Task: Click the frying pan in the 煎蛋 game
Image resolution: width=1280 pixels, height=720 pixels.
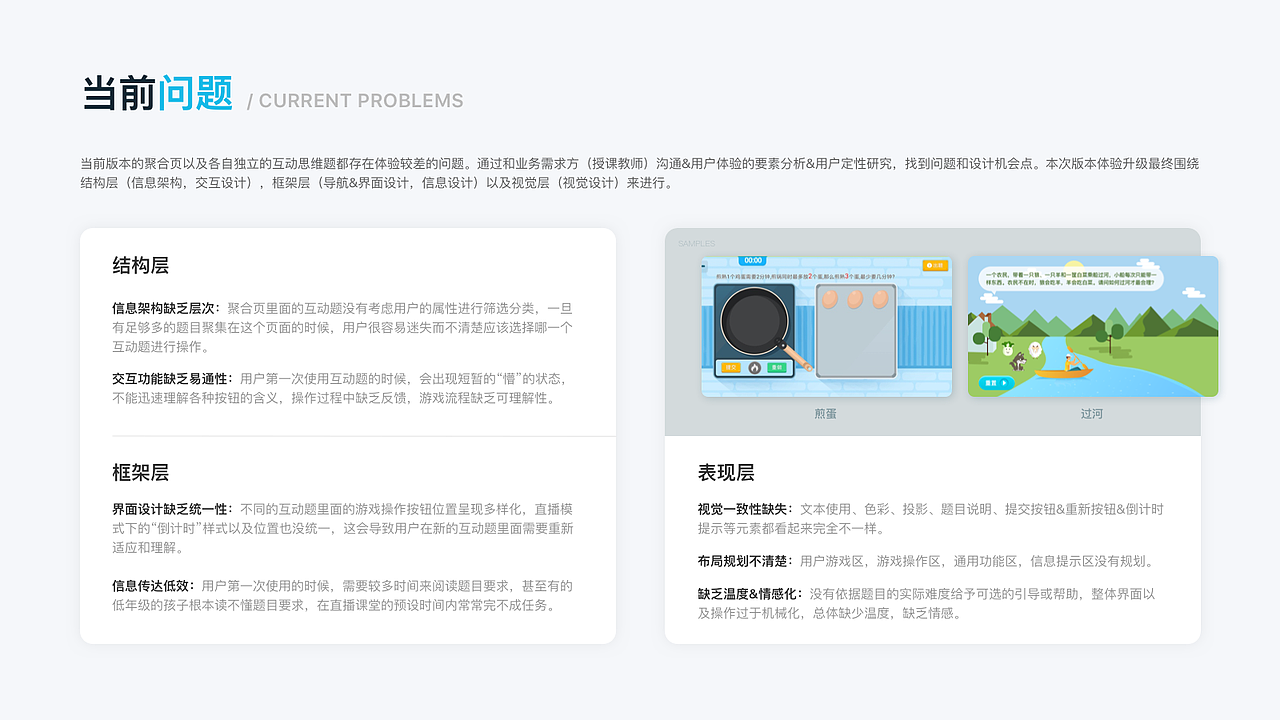Action: [754, 321]
